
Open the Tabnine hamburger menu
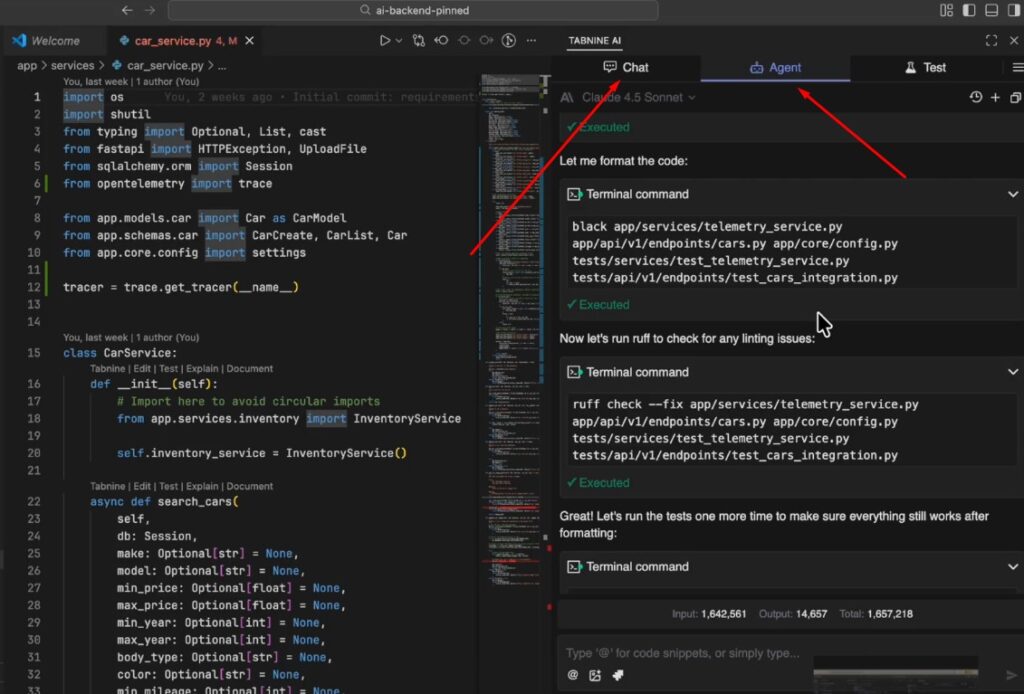coord(1017,67)
